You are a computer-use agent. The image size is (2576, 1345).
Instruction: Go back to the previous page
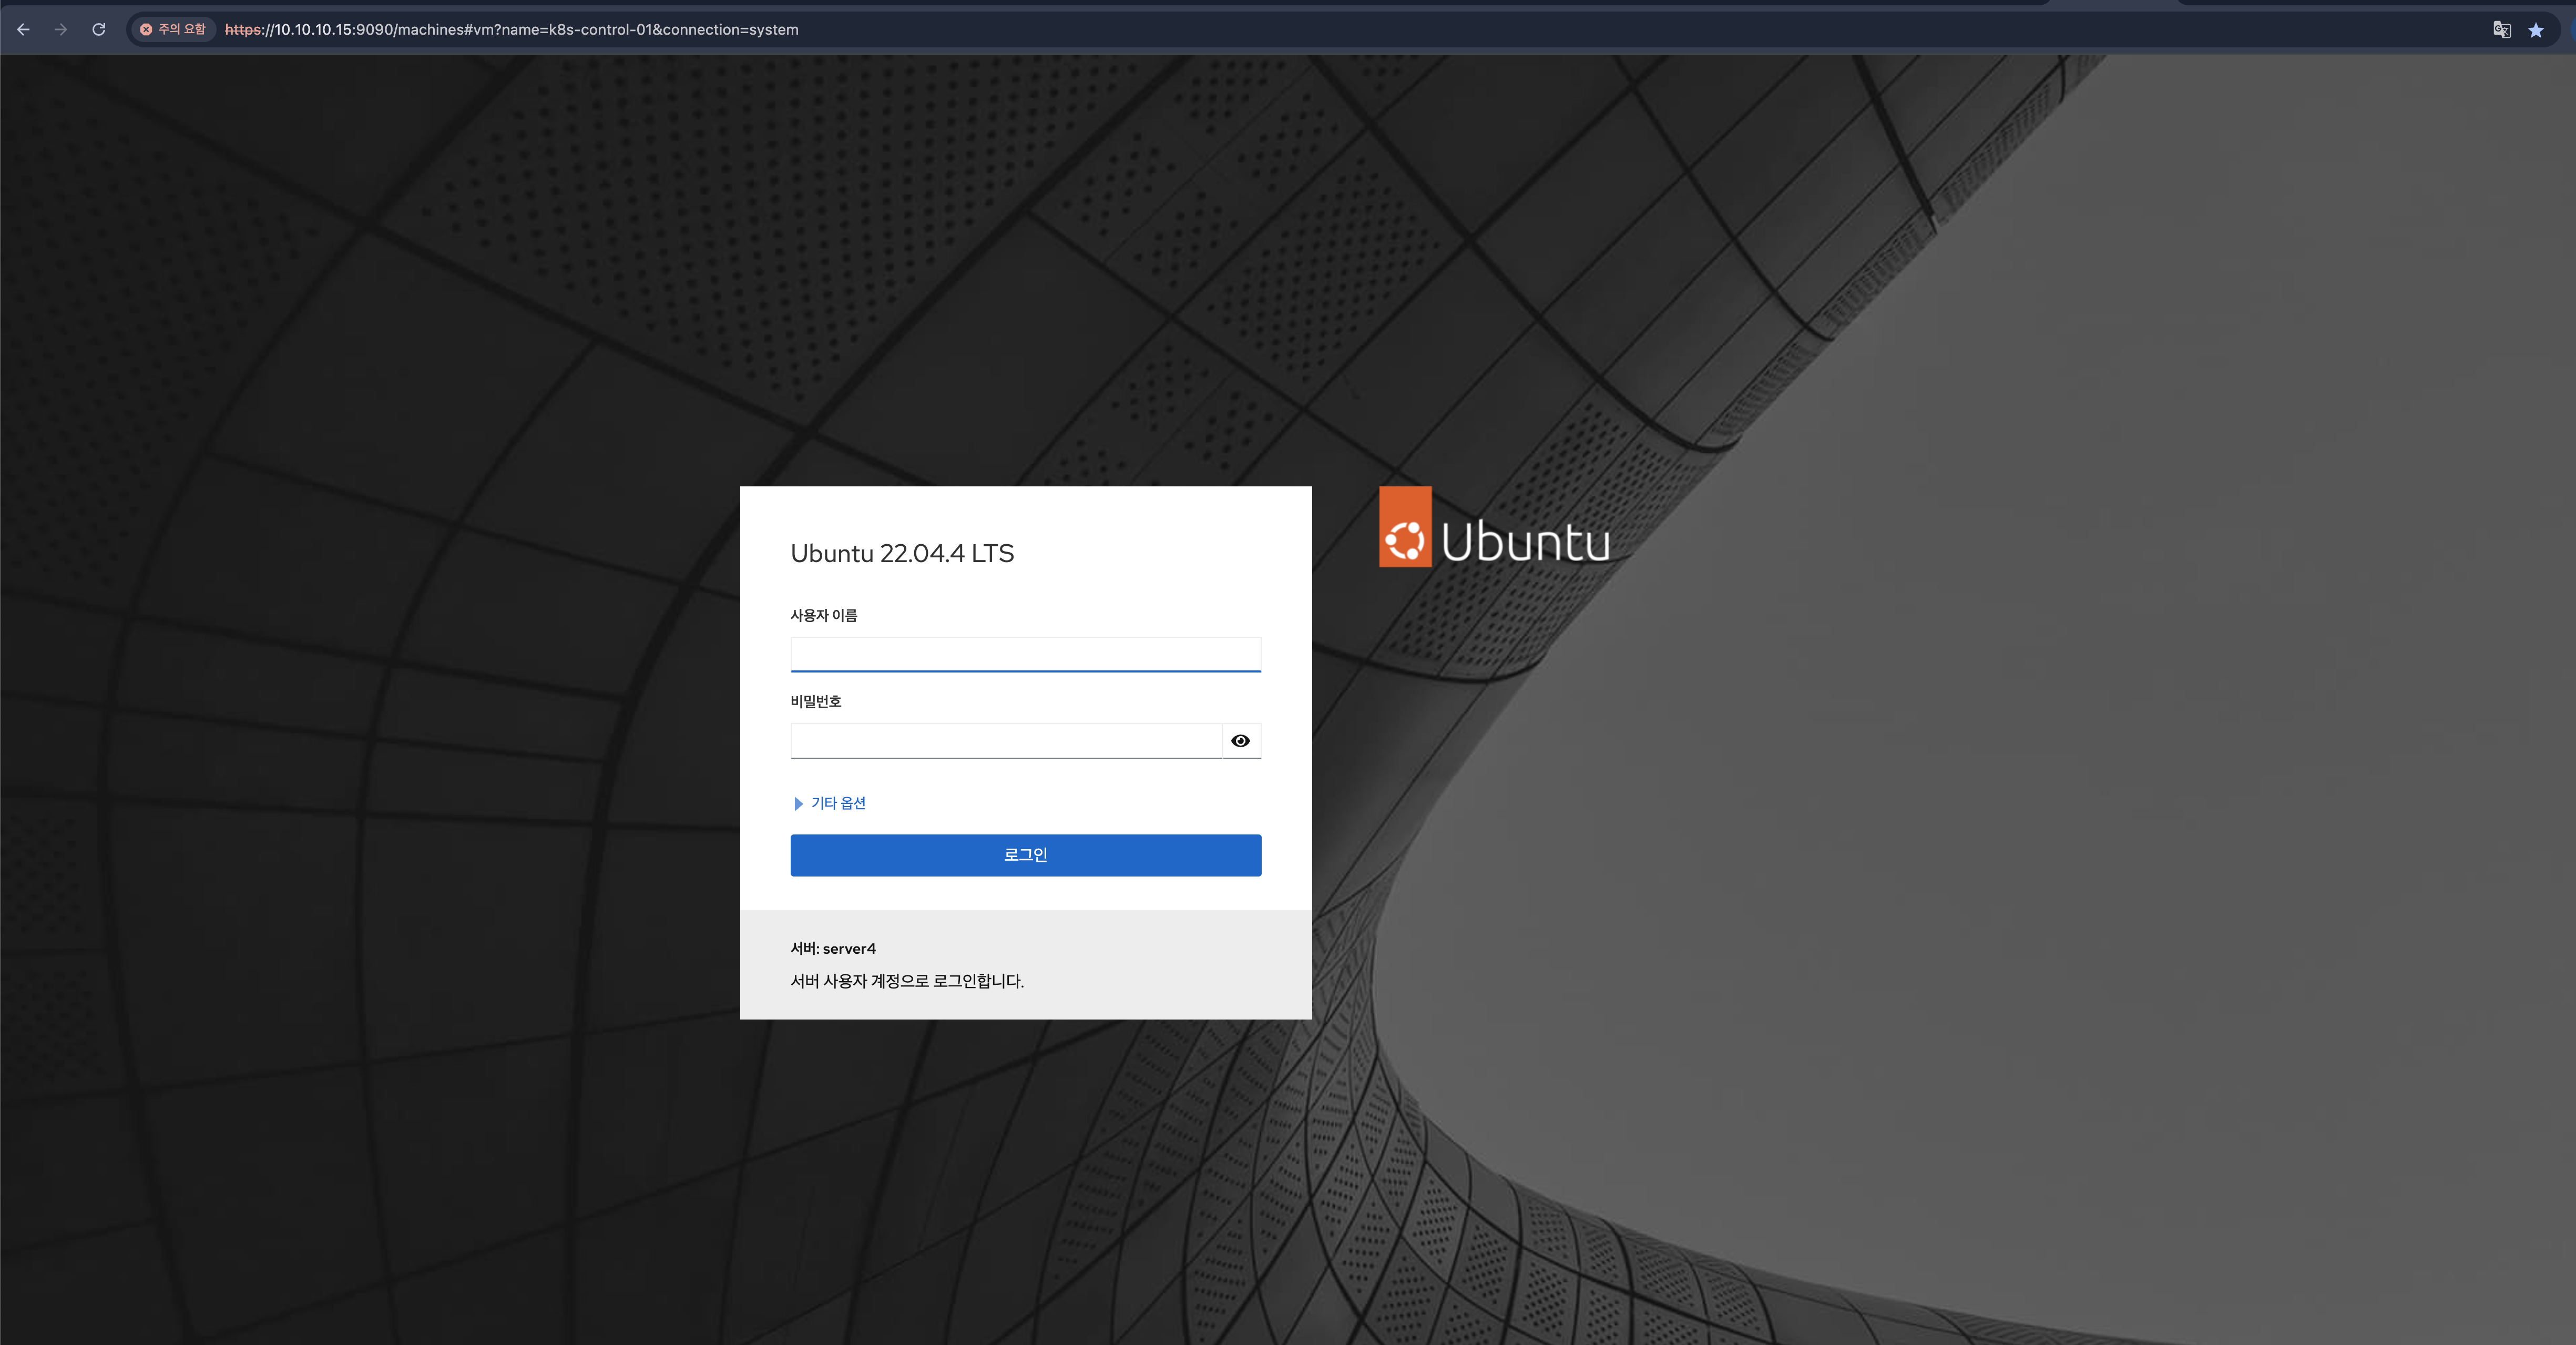(x=23, y=29)
